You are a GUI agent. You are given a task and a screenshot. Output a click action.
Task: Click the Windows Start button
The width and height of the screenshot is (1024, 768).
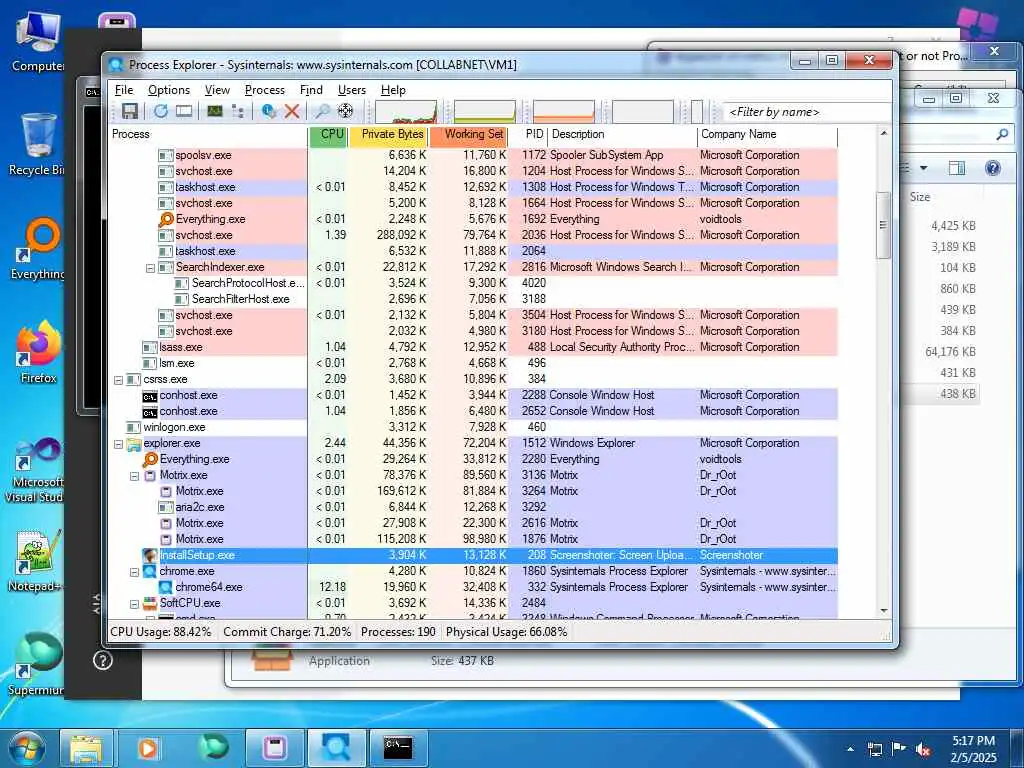pyautogui.click(x=27, y=748)
